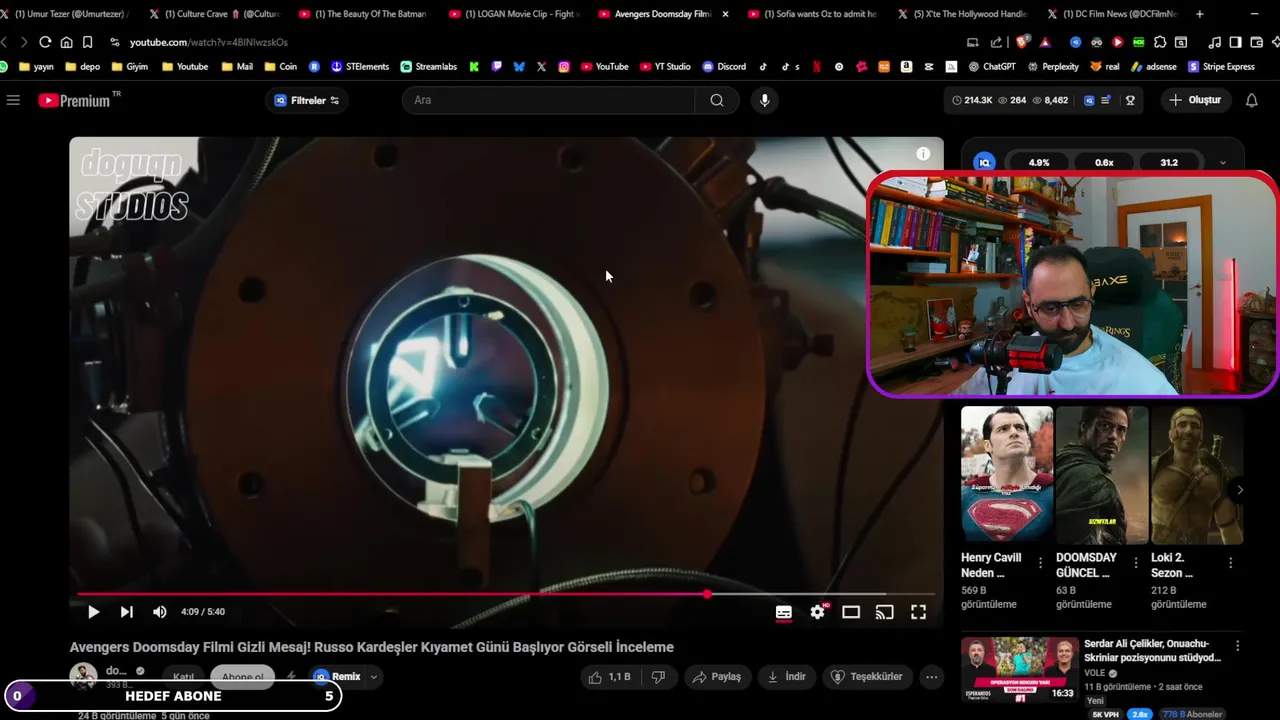1280x720 pixels.
Task: Open the Oluştur create menu
Action: click(x=1195, y=100)
